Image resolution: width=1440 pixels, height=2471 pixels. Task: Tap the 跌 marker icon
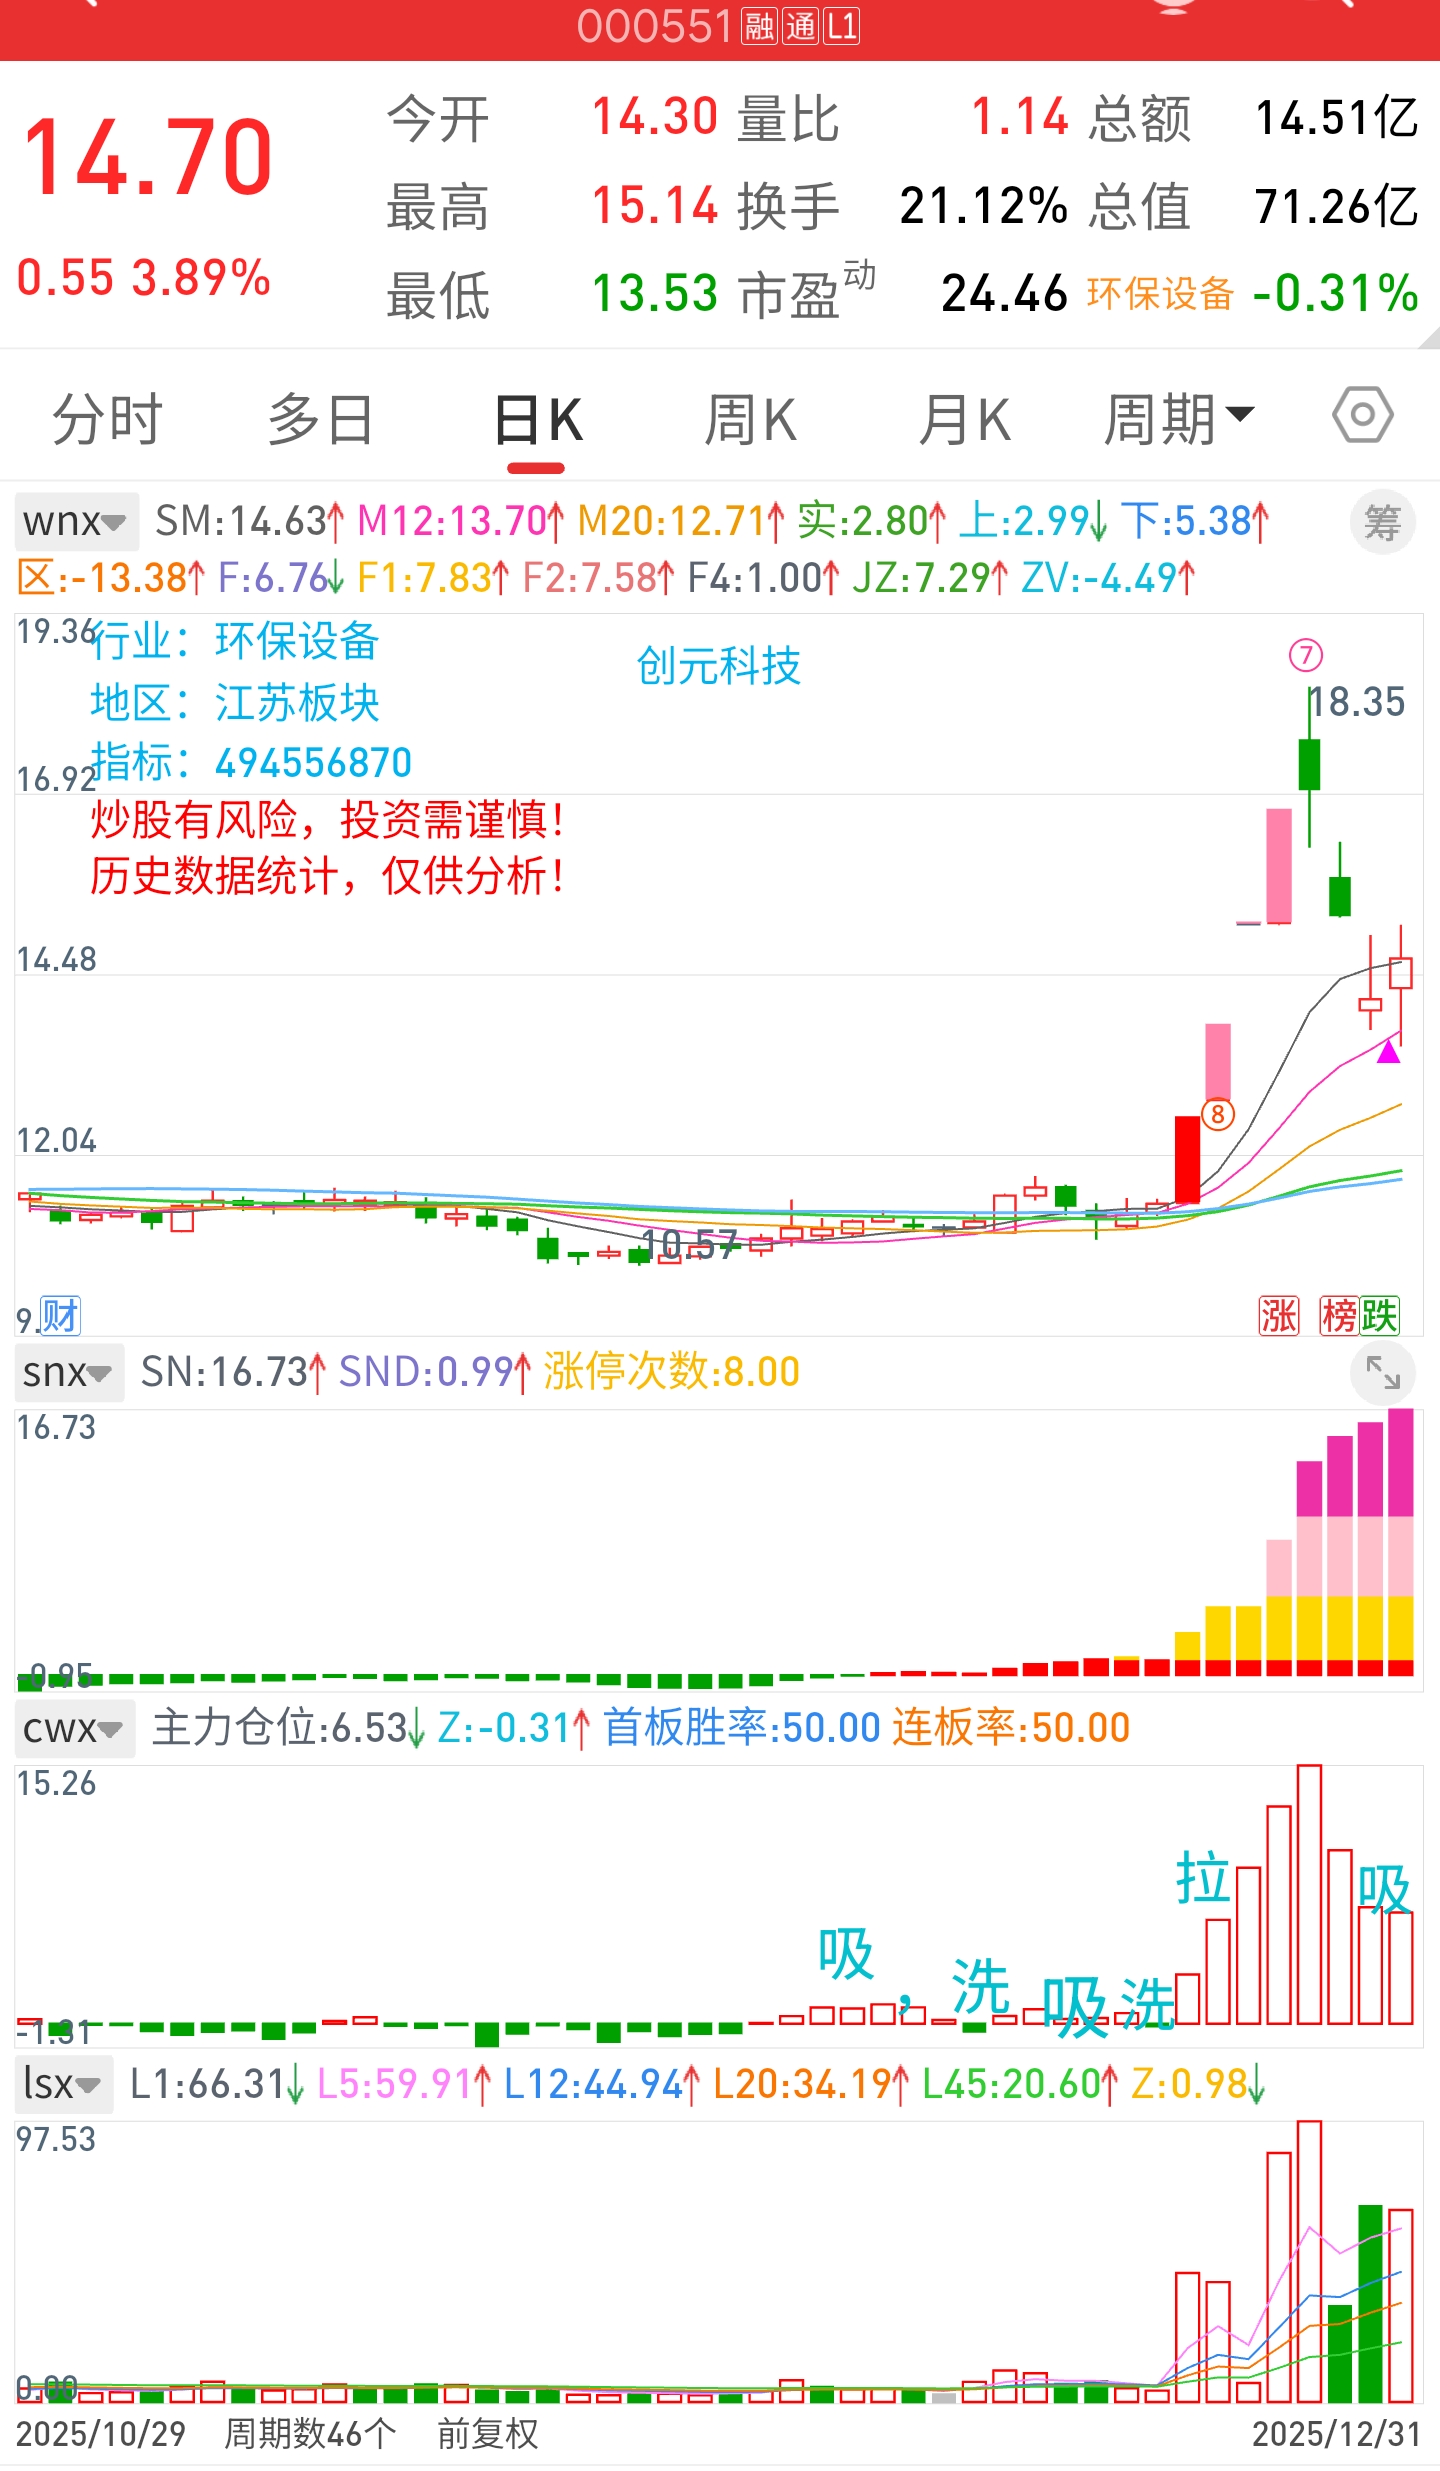1379,1316
